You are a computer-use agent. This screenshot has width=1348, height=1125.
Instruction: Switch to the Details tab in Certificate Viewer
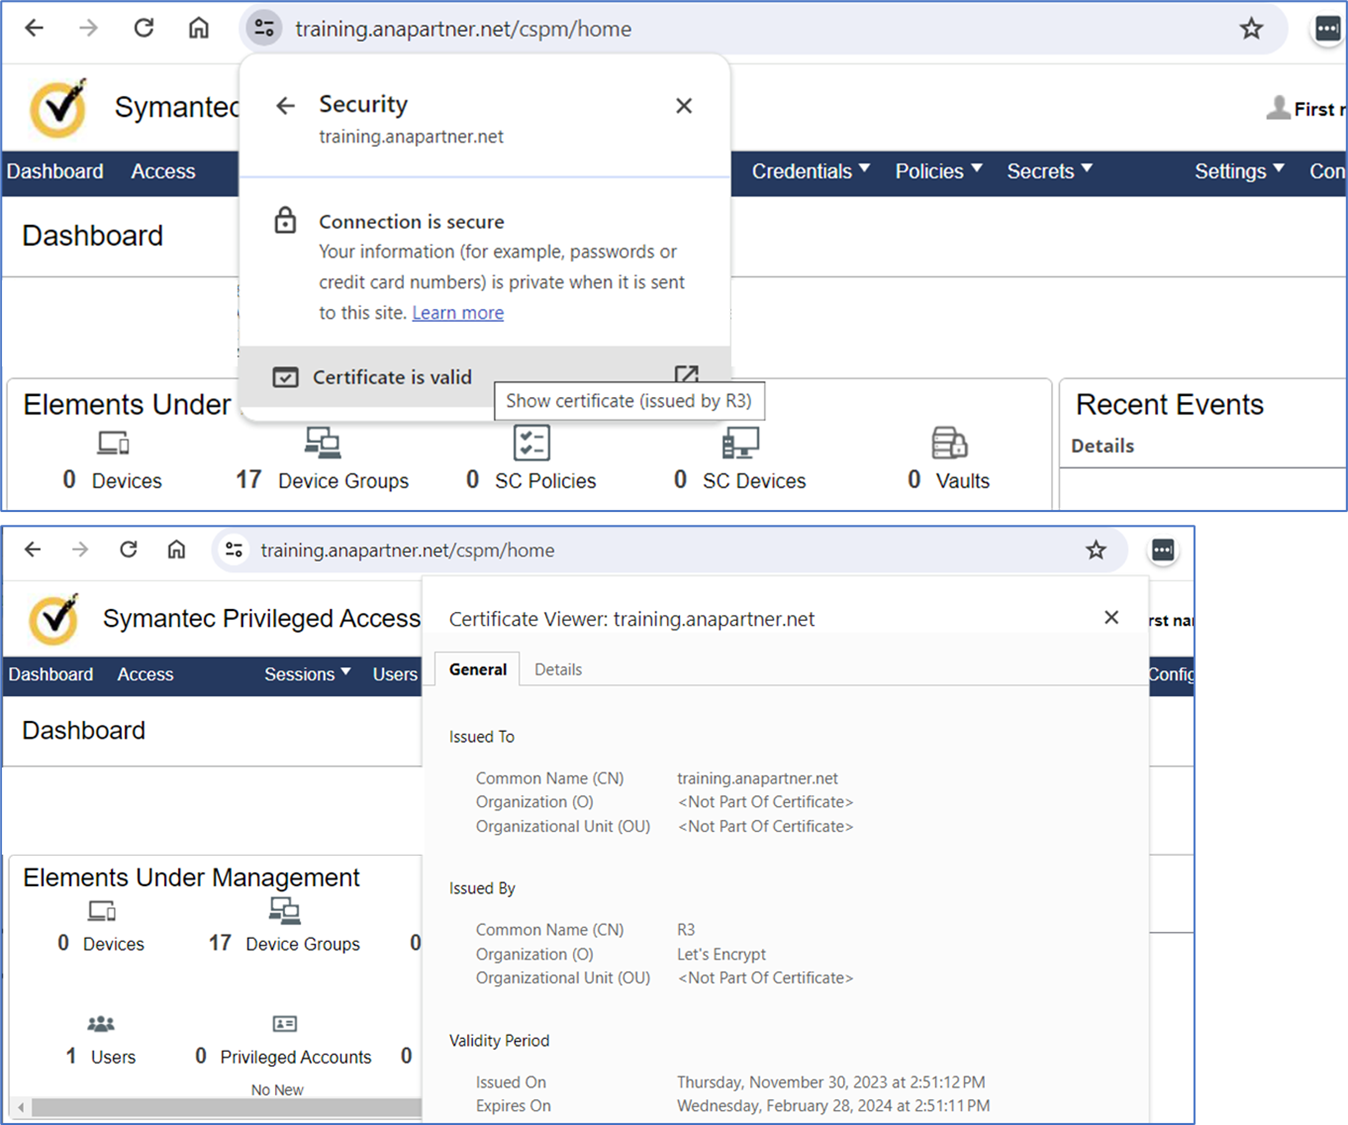(558, 670)
